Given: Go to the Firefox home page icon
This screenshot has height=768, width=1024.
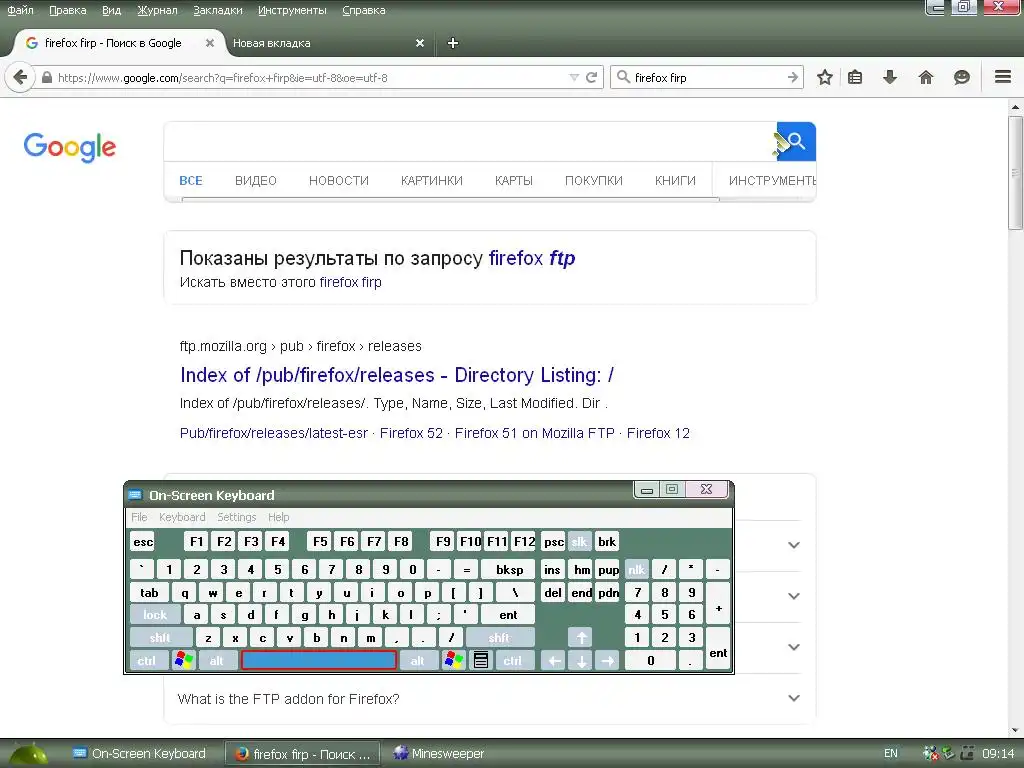Looking at the screenshot, I should click(925, 78).
